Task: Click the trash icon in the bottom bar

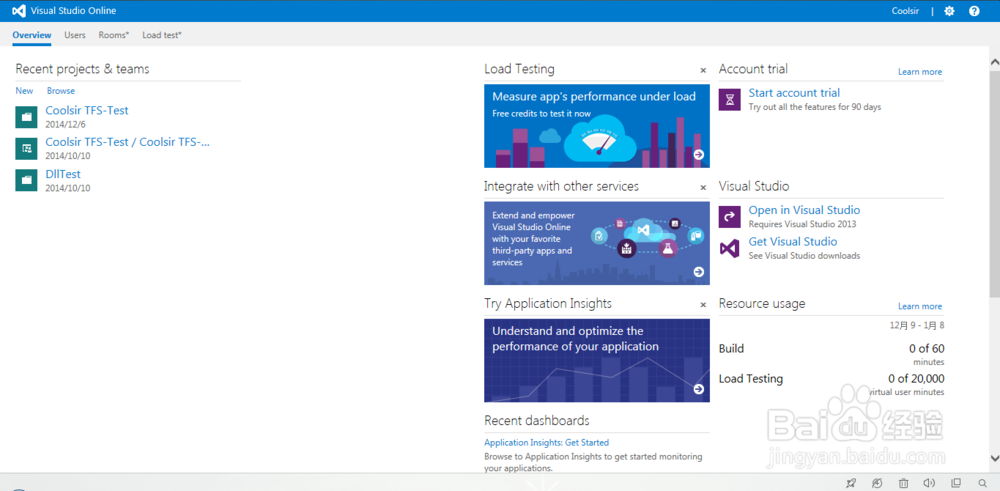Action: tap(904, 483)
